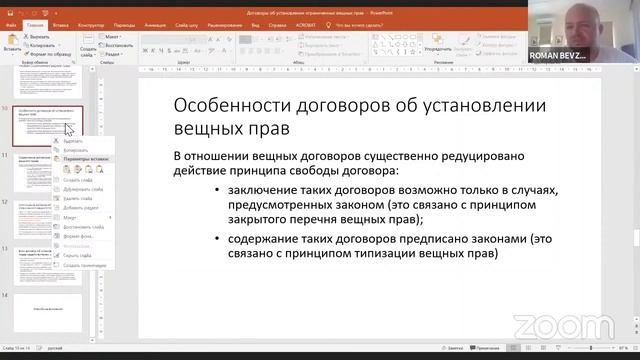
Task: Choose Hide Slide (Скрыть слайд)
Action: (83, 256)
